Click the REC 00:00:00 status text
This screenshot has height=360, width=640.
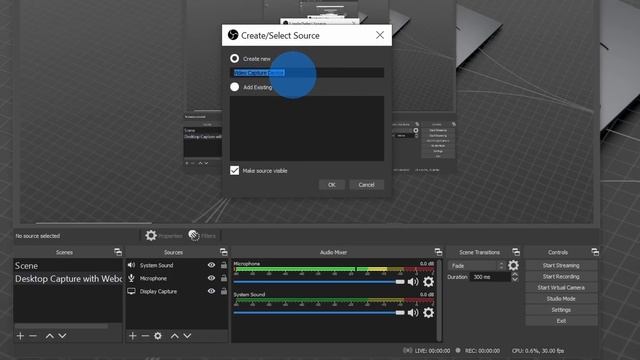(x=482, y=351)
